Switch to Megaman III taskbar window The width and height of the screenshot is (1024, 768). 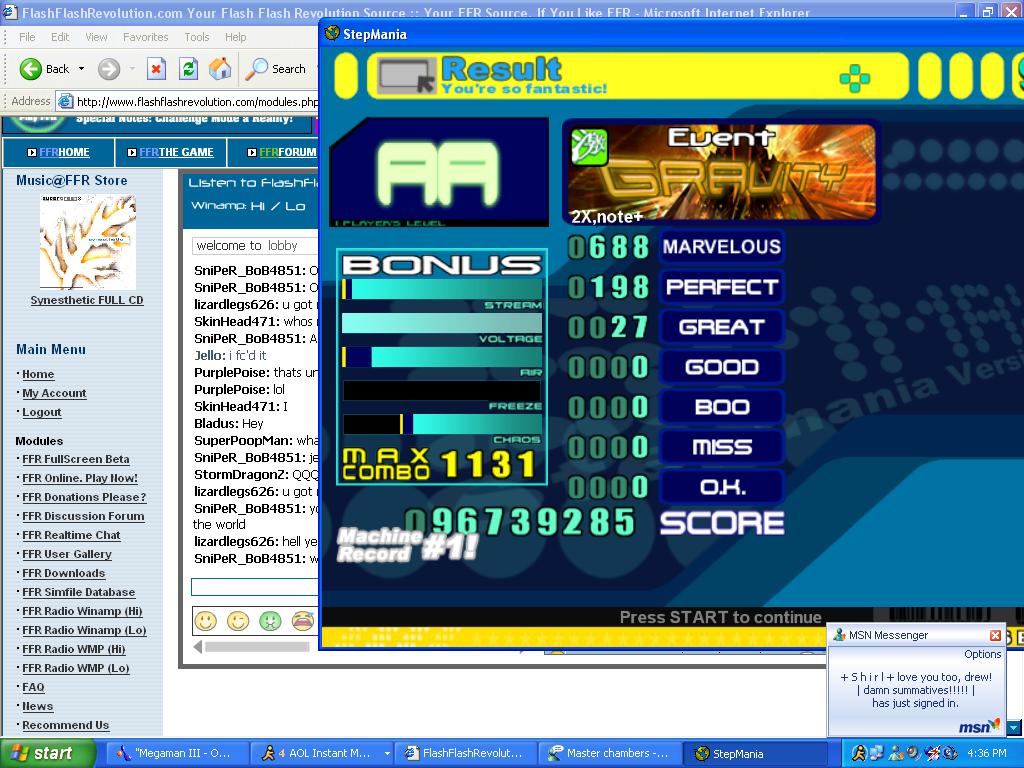coord(177,753)
